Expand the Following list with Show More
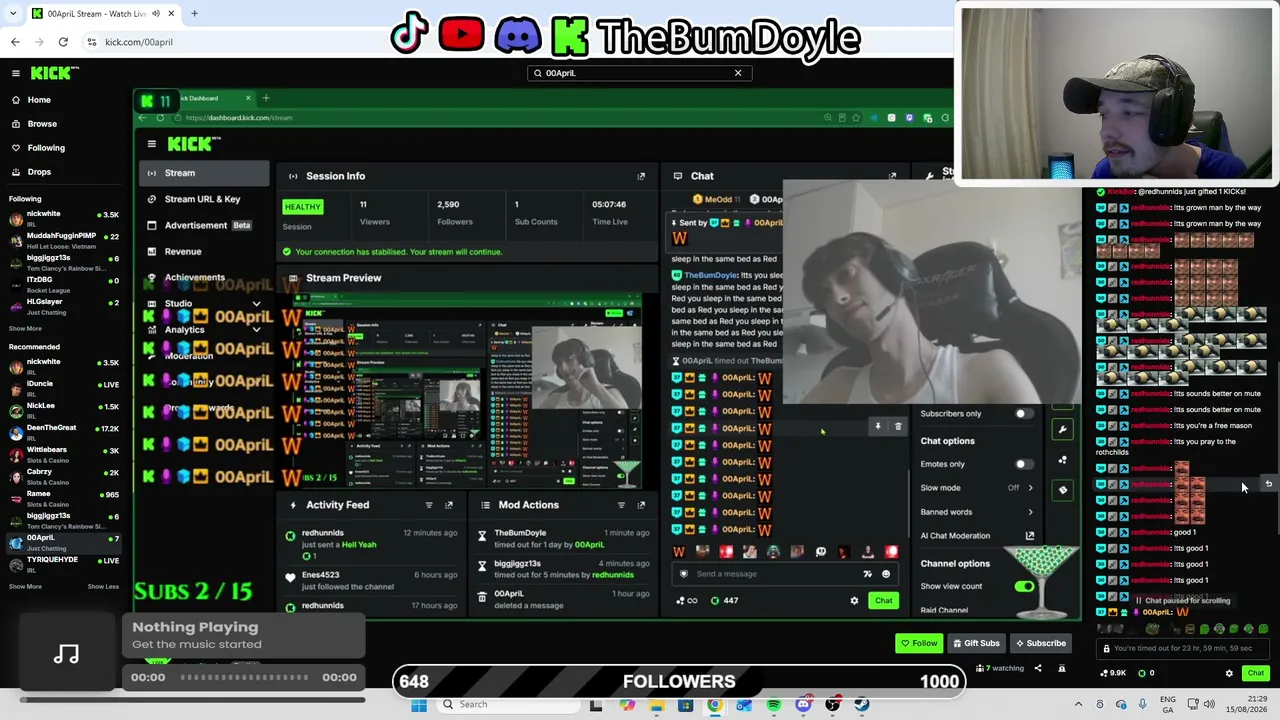Screen dimensions: 1280x720 tap(25, 328)
